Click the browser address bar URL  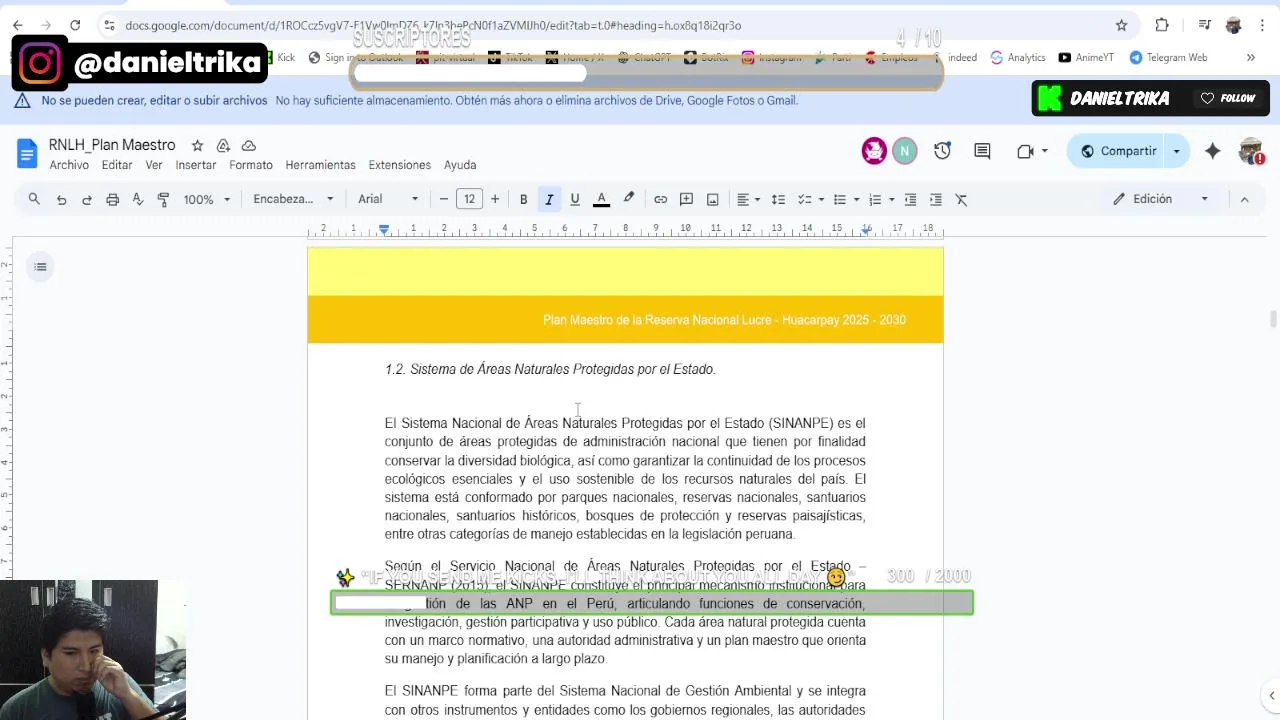[x=433, y=25]
